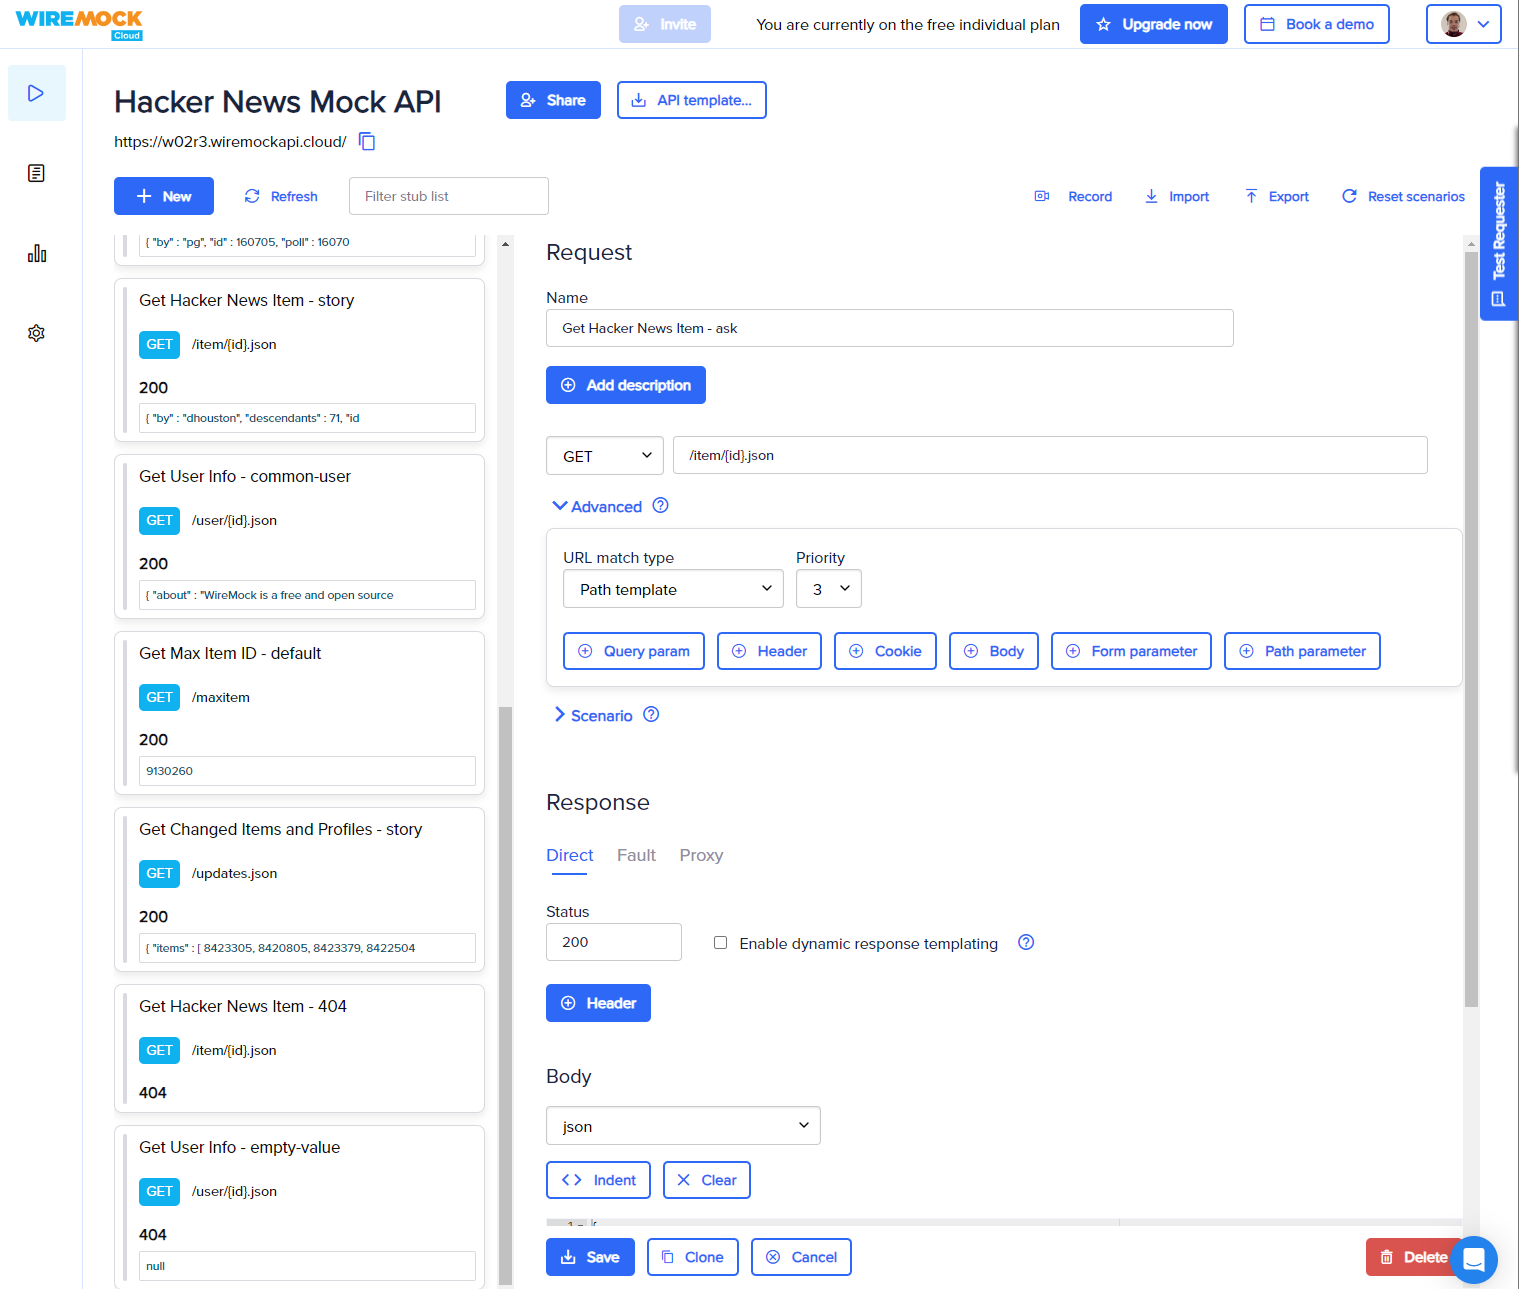
Task: Add a Body matcher
Action: click(x=994, y=651)
